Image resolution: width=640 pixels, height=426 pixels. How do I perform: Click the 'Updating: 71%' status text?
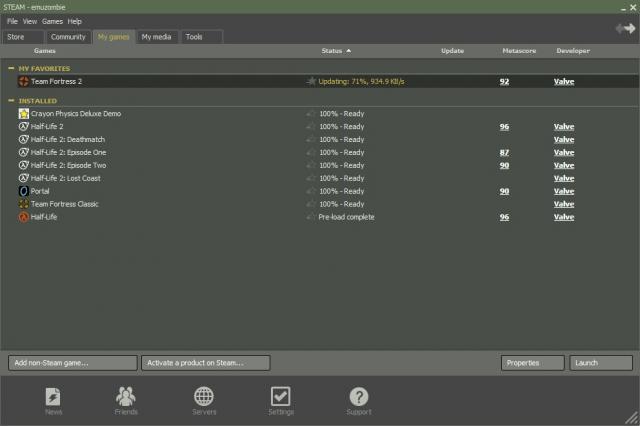click(361, 81)
